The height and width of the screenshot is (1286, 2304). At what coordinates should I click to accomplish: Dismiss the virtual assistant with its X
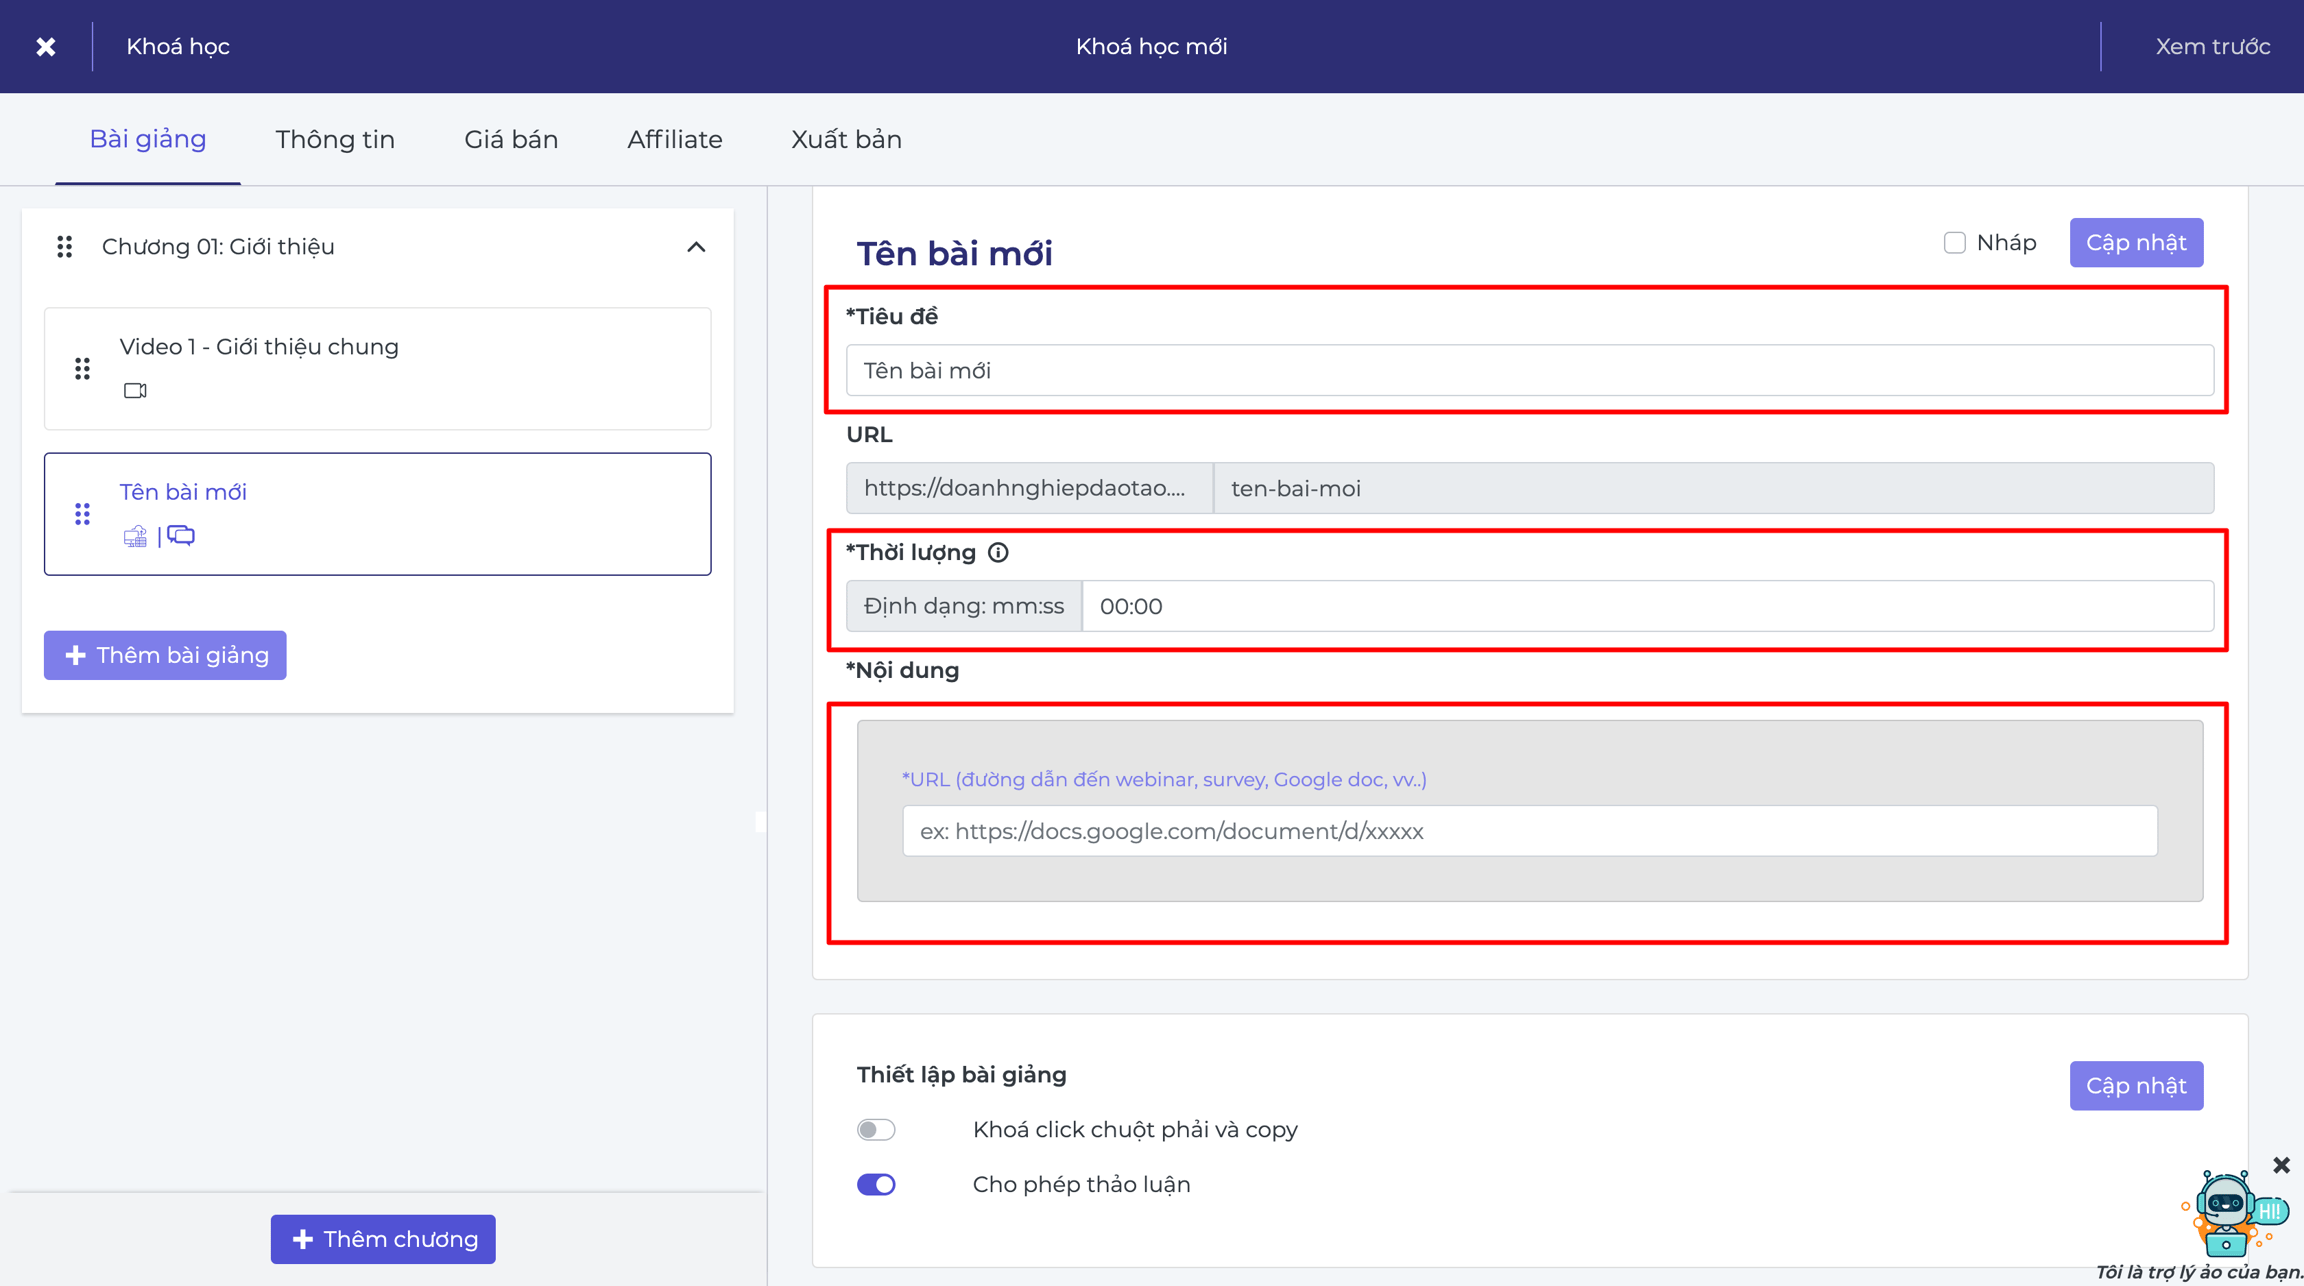click(2281, 1165)
